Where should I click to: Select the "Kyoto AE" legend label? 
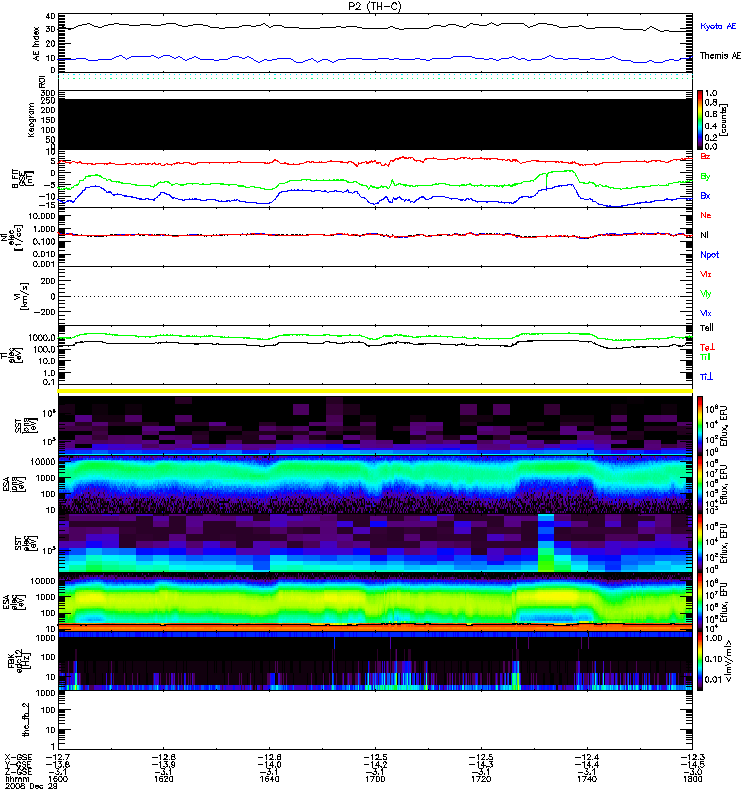718,26
